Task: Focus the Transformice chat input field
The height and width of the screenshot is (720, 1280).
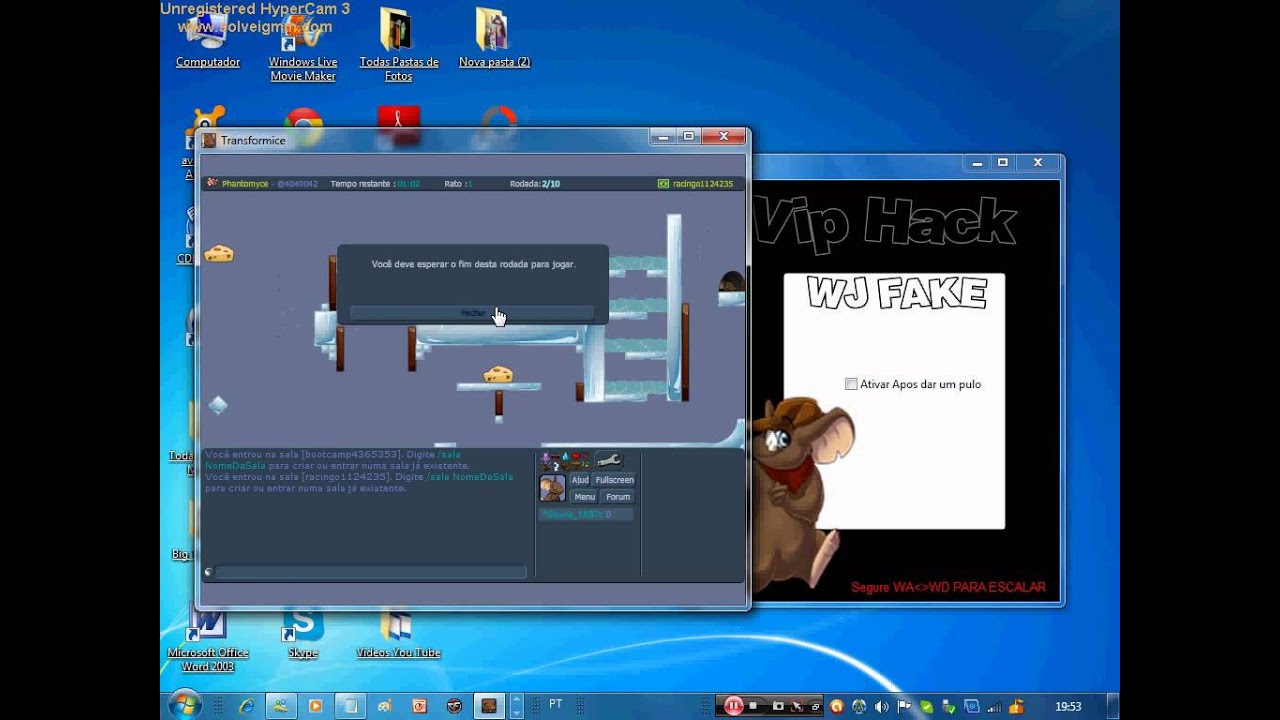Action: [370, 572]
